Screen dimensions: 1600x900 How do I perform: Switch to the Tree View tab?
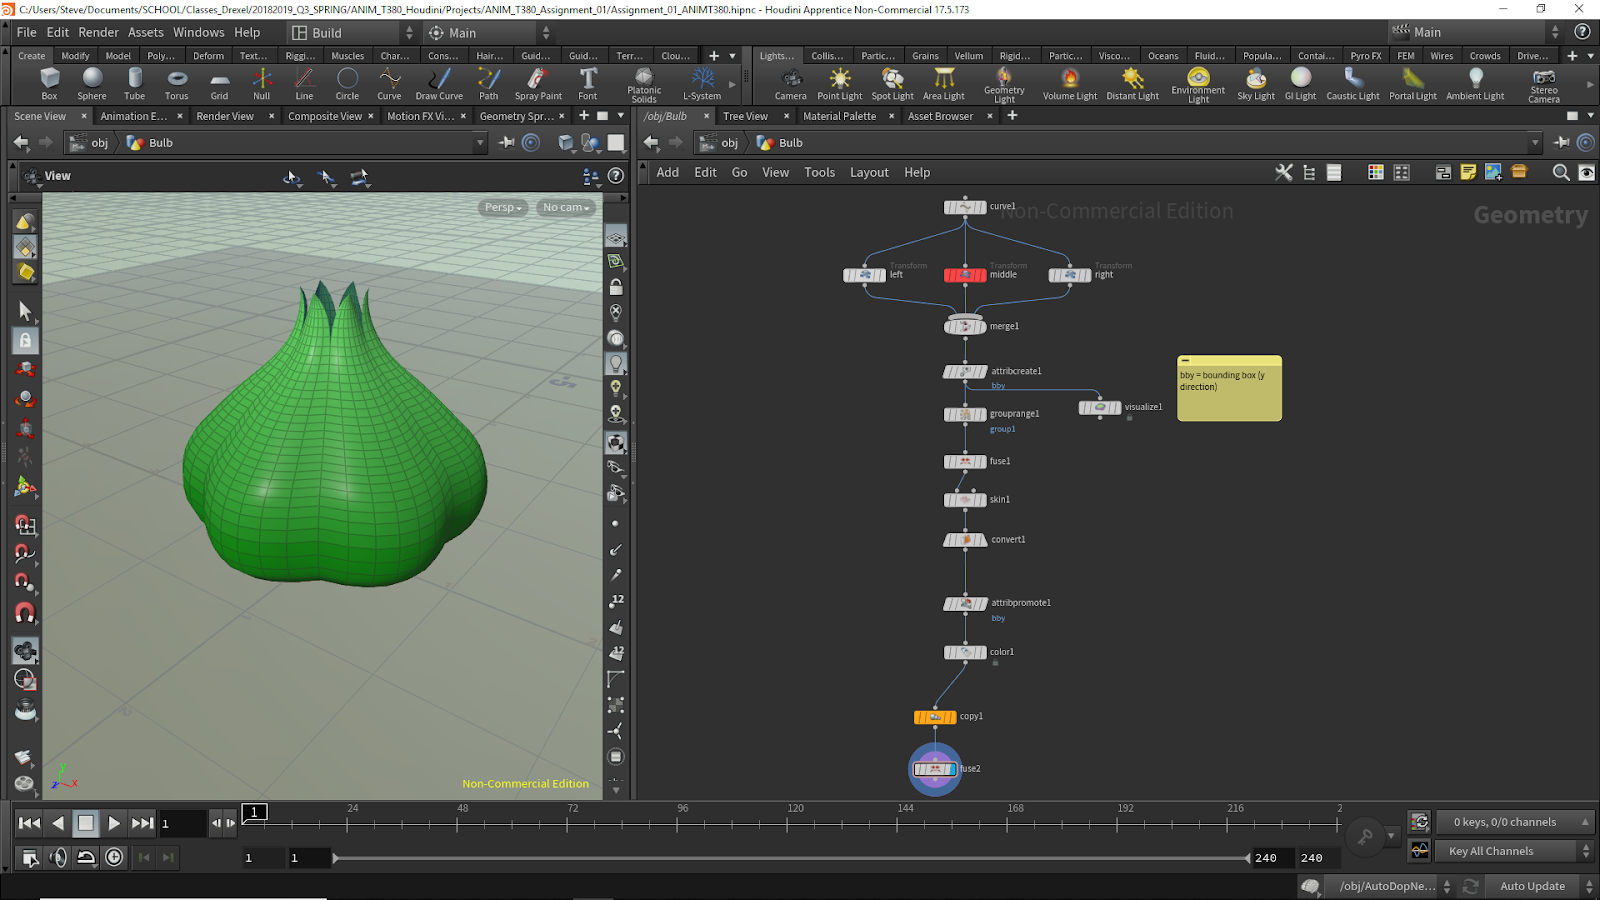[x=746, y=116]
